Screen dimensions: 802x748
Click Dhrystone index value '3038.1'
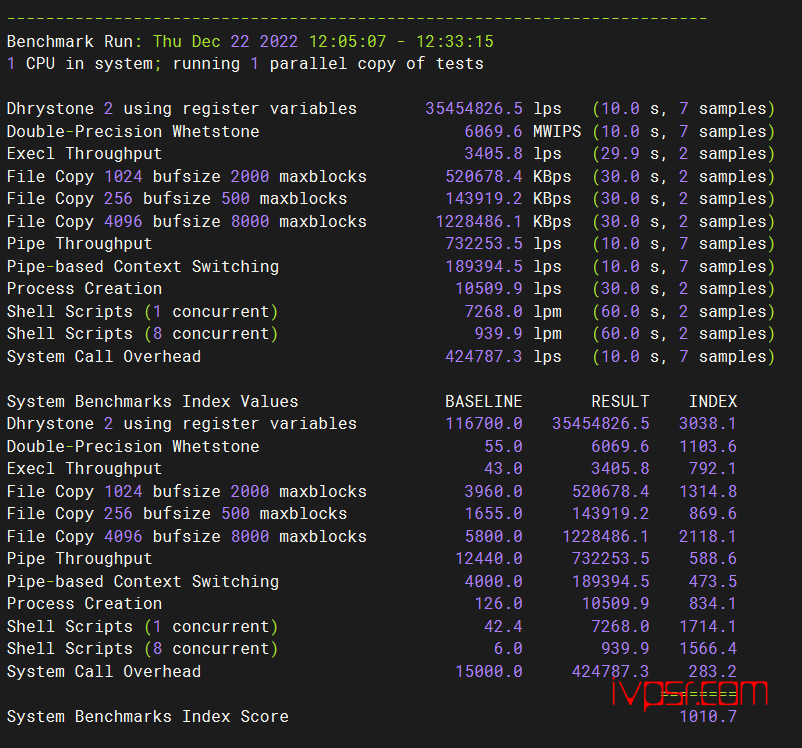point(708,424)
